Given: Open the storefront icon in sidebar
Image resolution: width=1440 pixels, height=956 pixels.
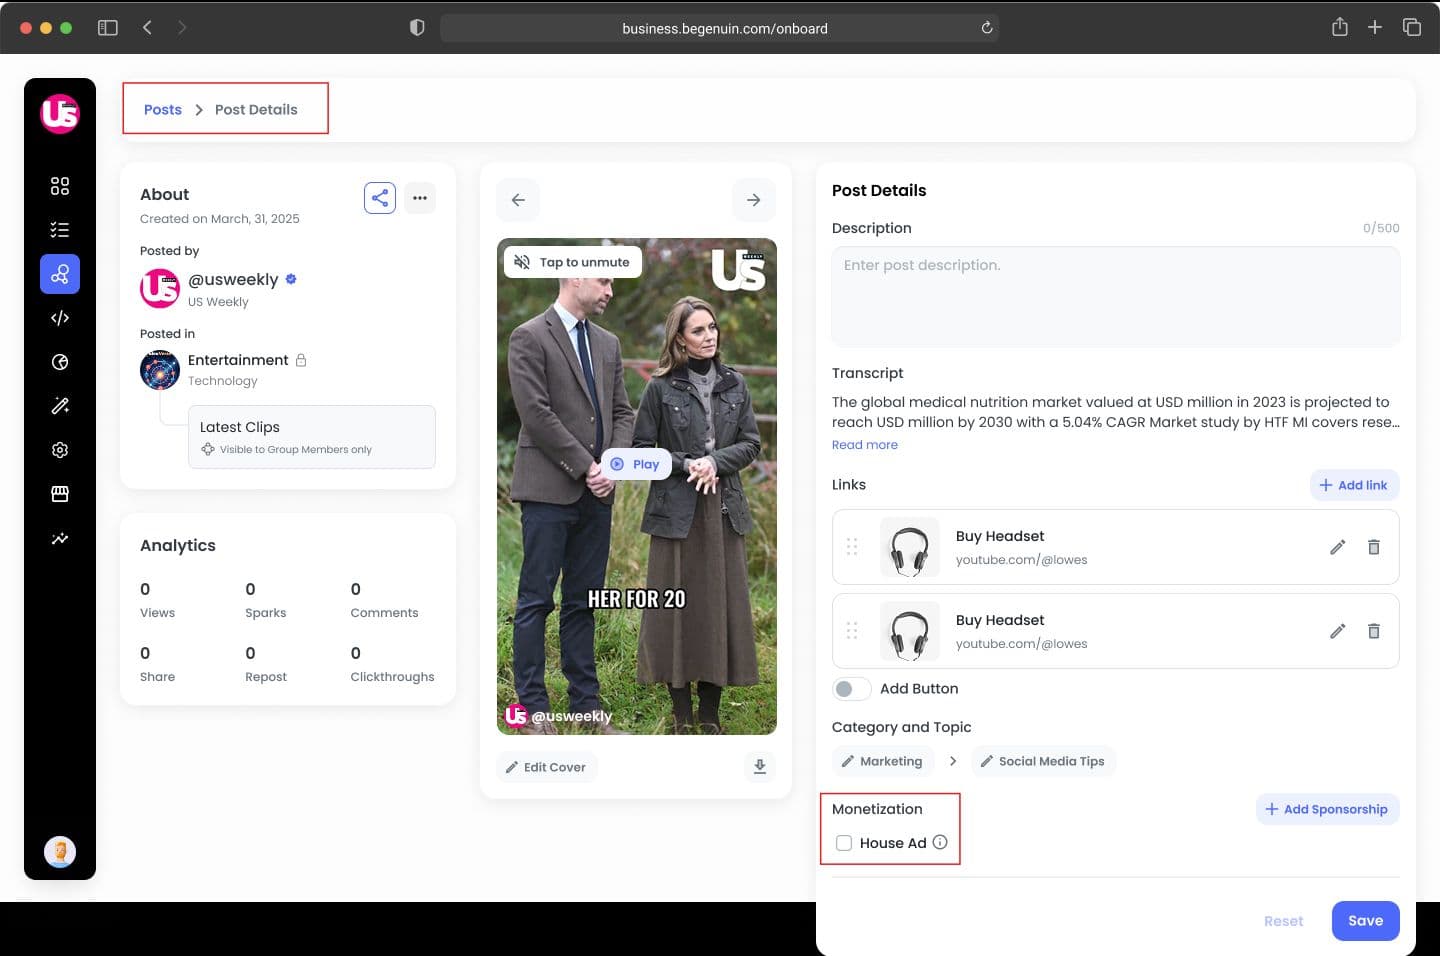Looking at the screenshot, I should click(x=60, y=494).
